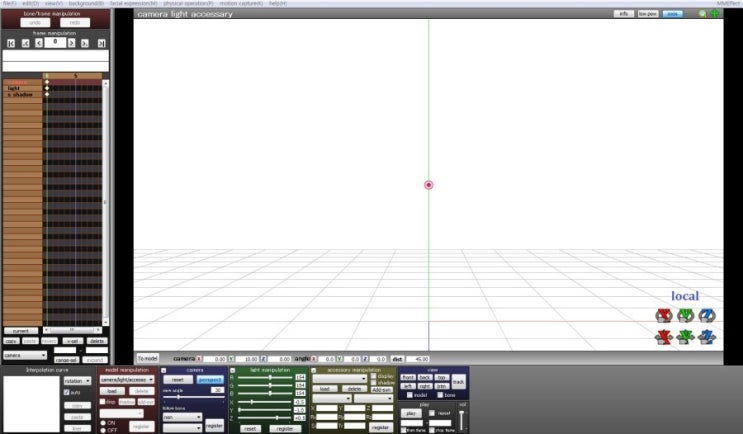Click the frame number input field
The image size is (743, 434).
tap(55, 44)
